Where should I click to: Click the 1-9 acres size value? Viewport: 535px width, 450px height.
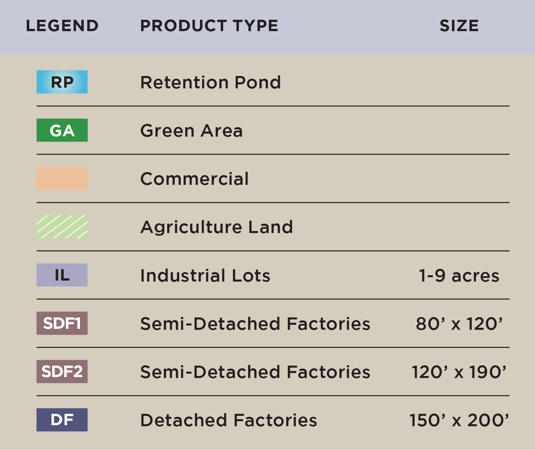click(459, 275)
